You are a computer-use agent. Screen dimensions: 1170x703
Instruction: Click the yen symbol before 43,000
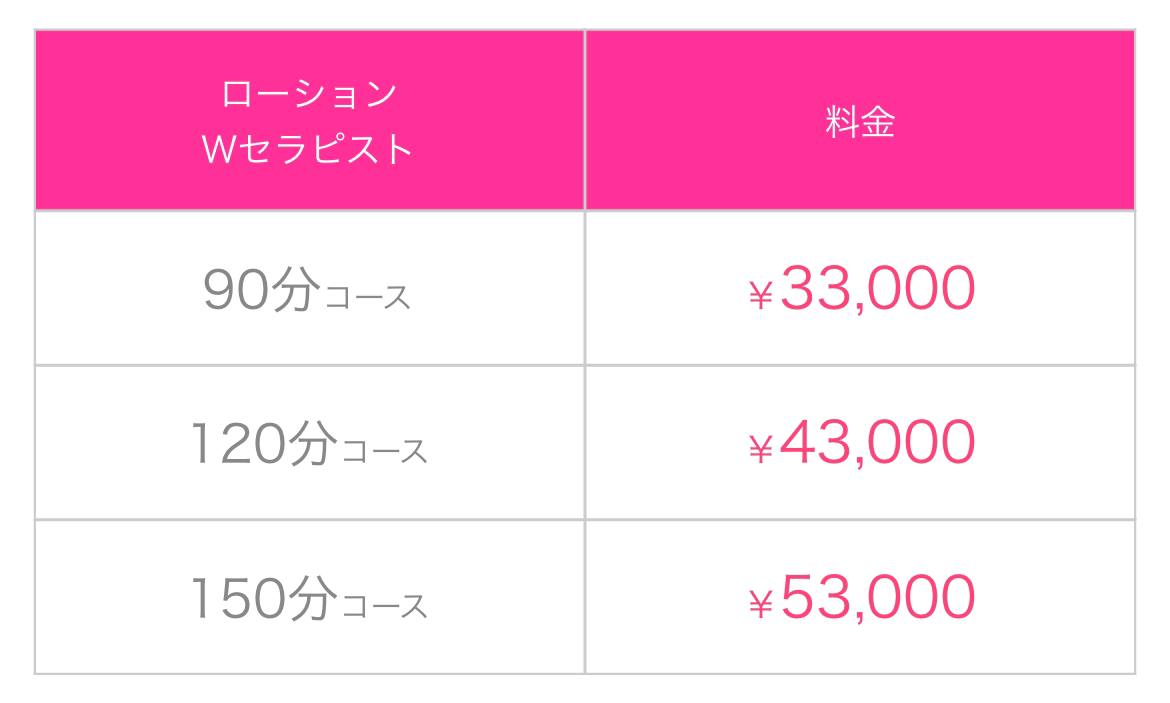(x=760, y=449)
